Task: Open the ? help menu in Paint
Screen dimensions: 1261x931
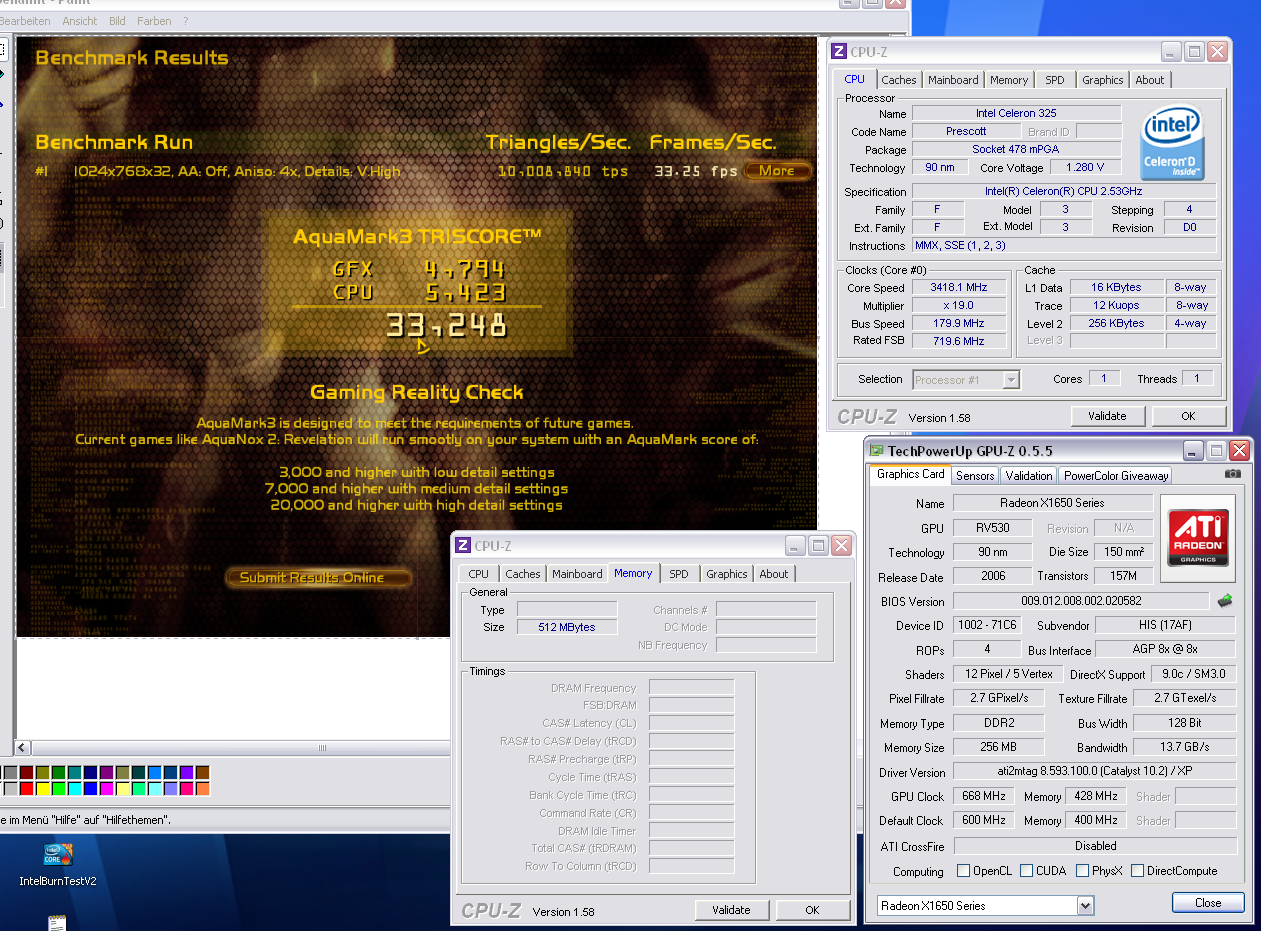Action: point(185,20)
